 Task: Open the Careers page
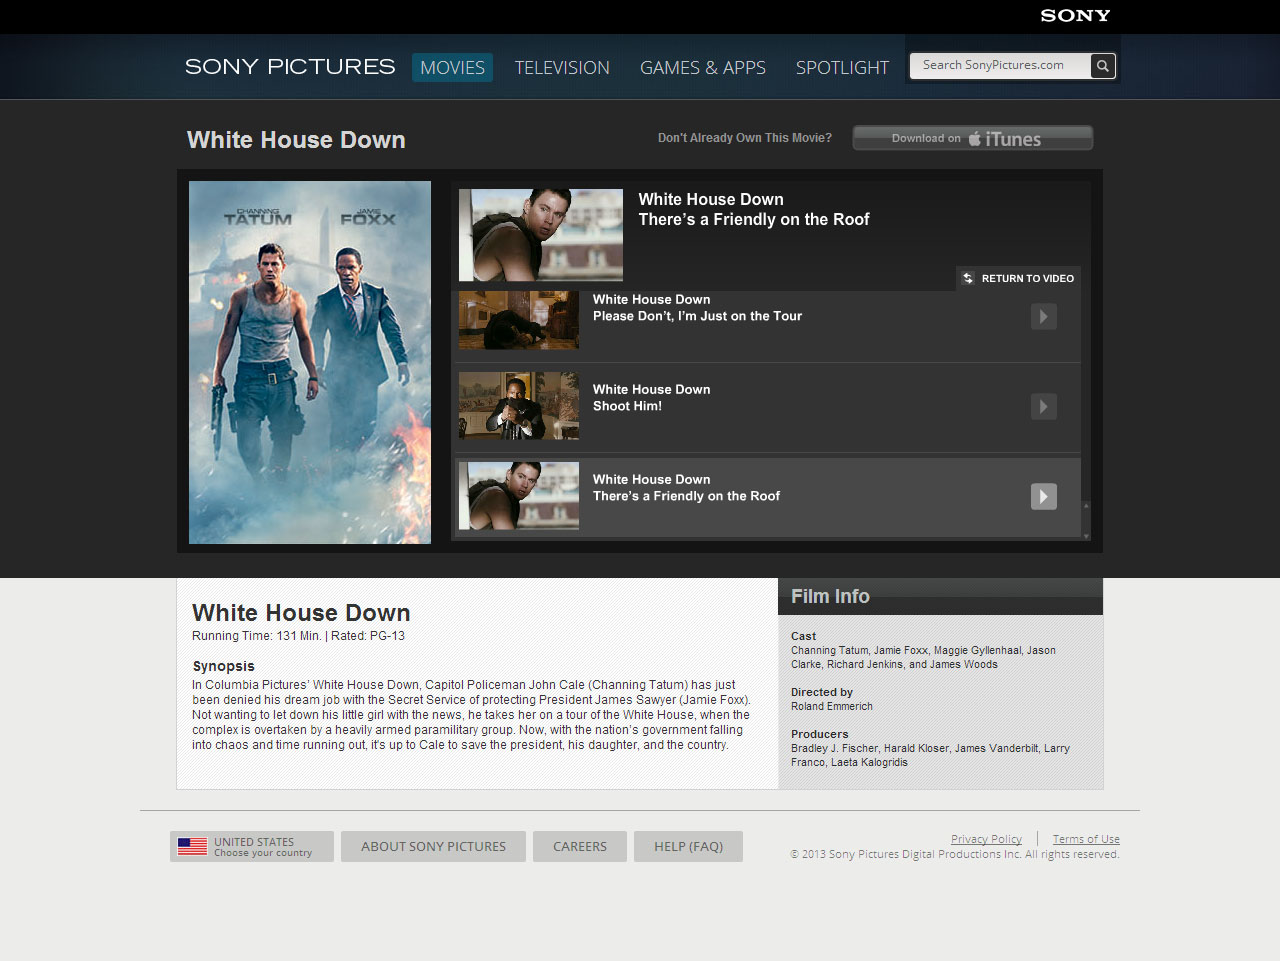tap(580, 846)
